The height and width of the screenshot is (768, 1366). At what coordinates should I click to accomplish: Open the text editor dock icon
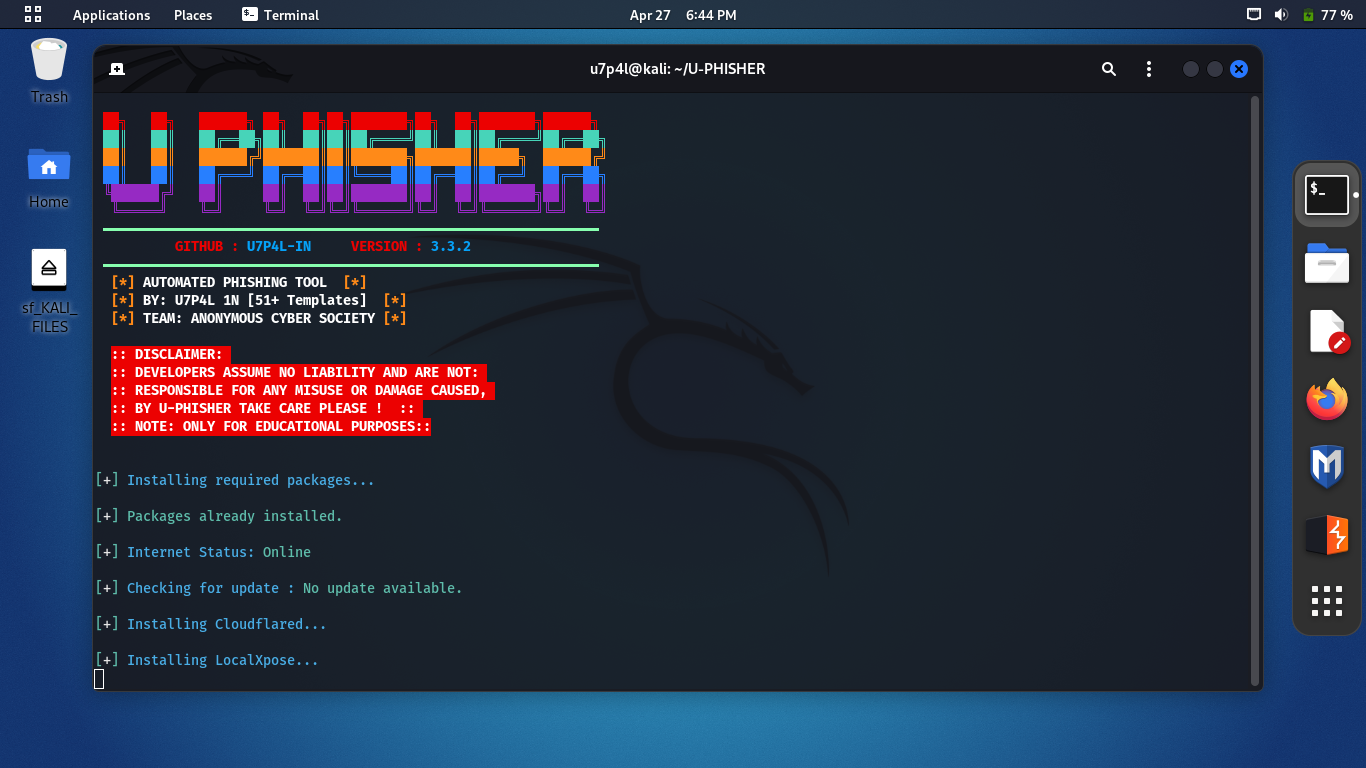pyautogui.click(x=1327, y=333)
